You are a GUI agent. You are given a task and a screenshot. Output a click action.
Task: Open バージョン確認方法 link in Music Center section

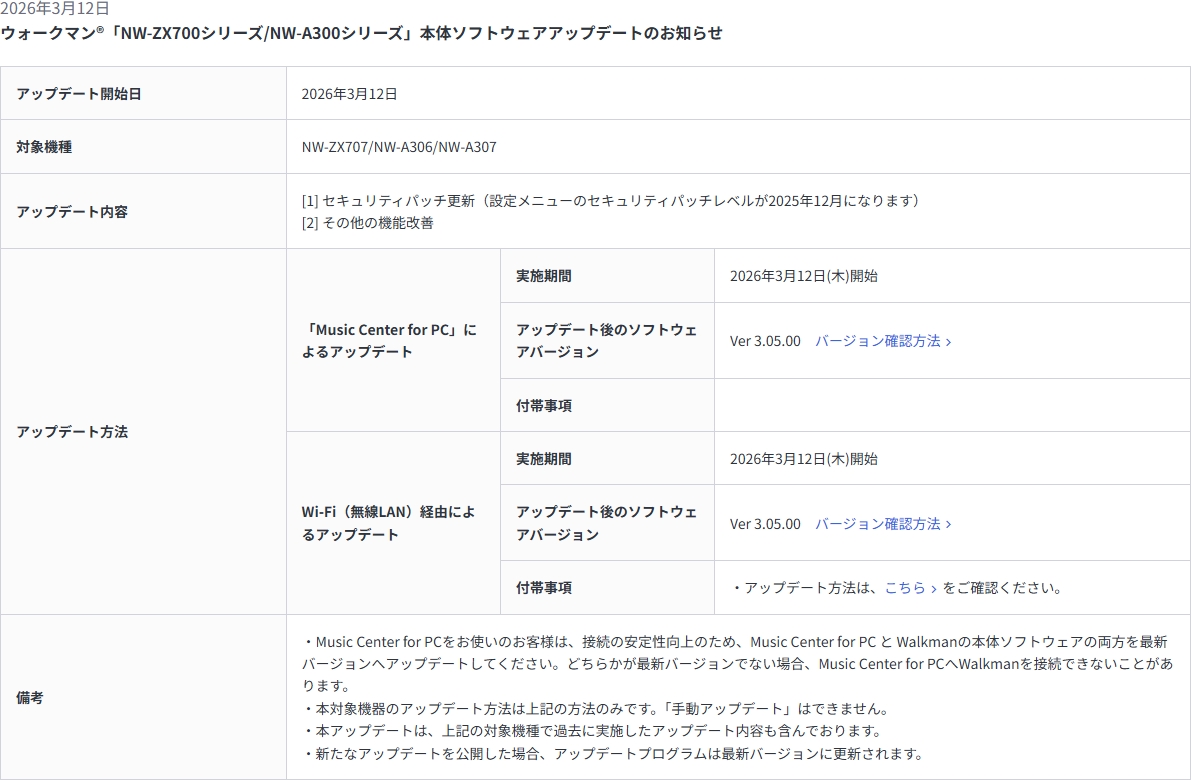[877, 341]
